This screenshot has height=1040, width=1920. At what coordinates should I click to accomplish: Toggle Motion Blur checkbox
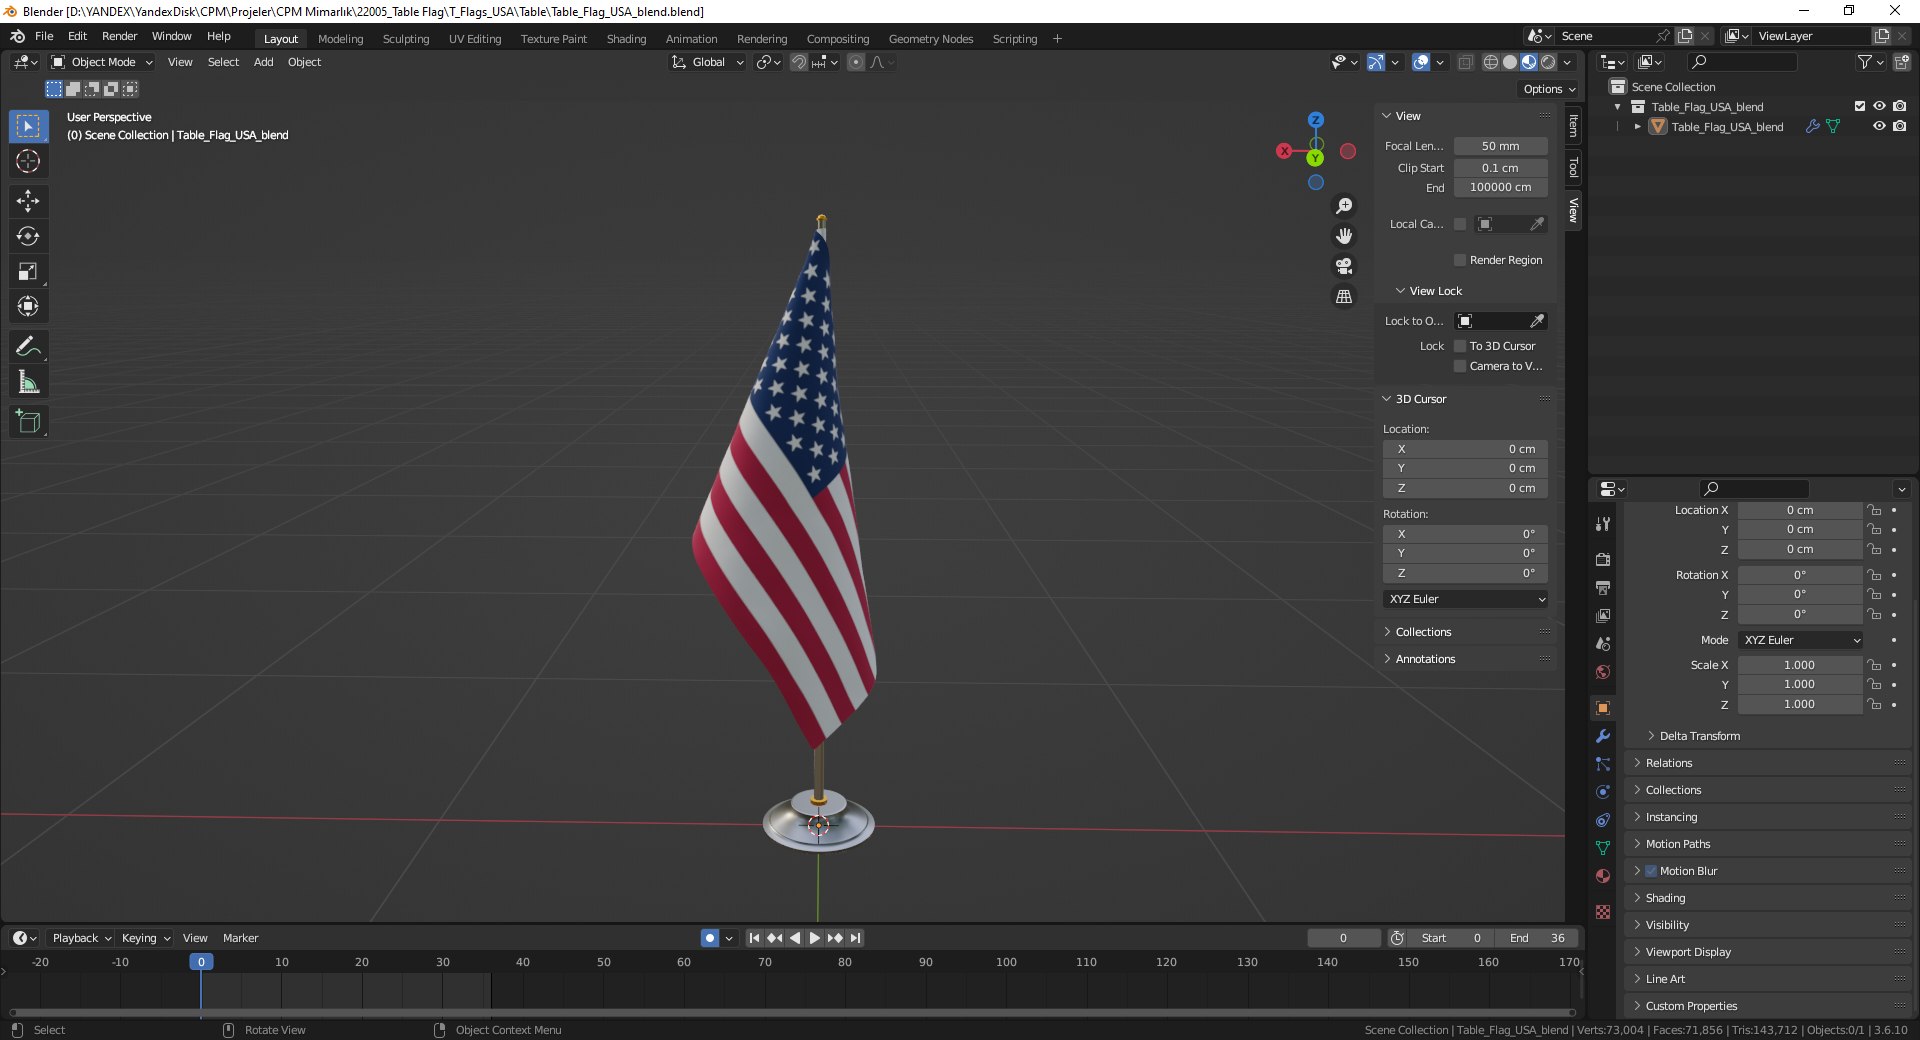[1651, 871]
